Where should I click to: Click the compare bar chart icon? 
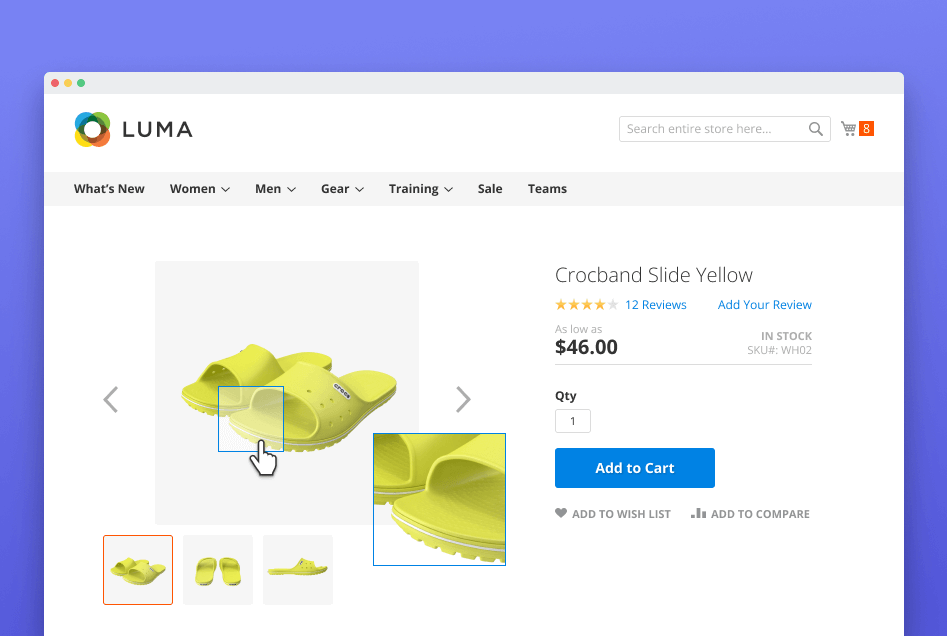coord(695,514)
